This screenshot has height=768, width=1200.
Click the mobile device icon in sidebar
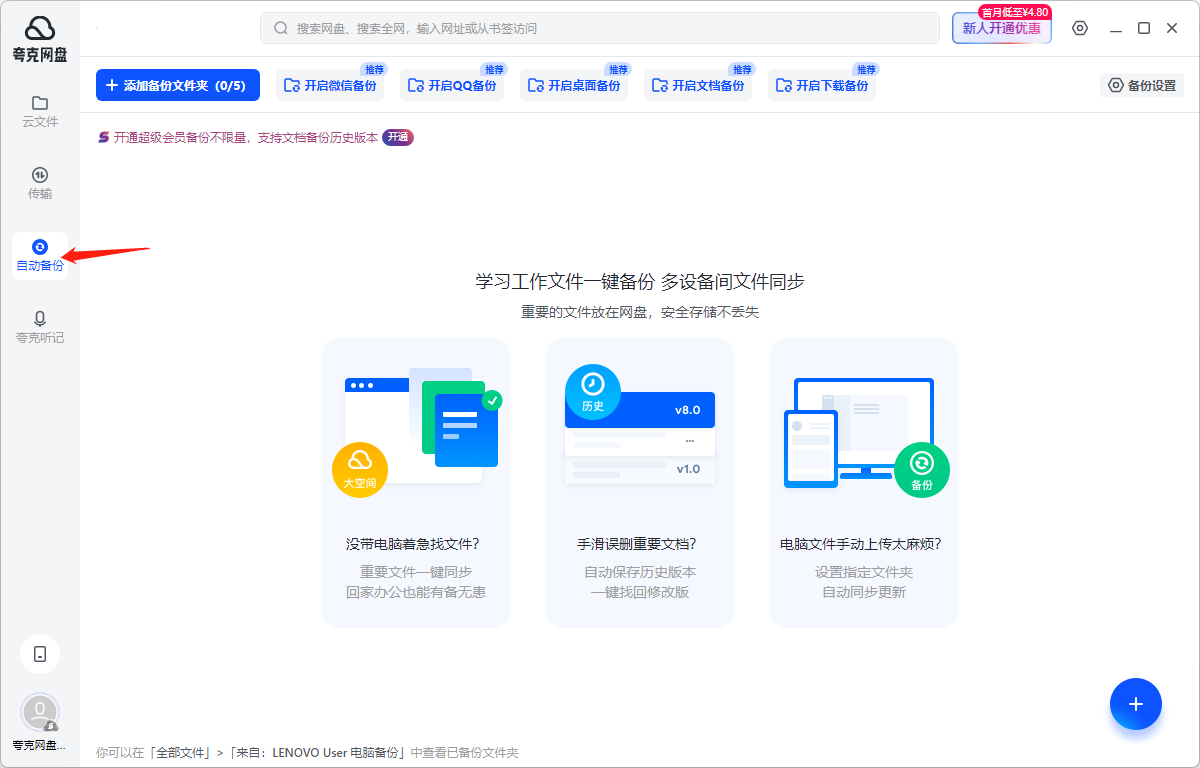pyautogui.click(x=40, y=654)
